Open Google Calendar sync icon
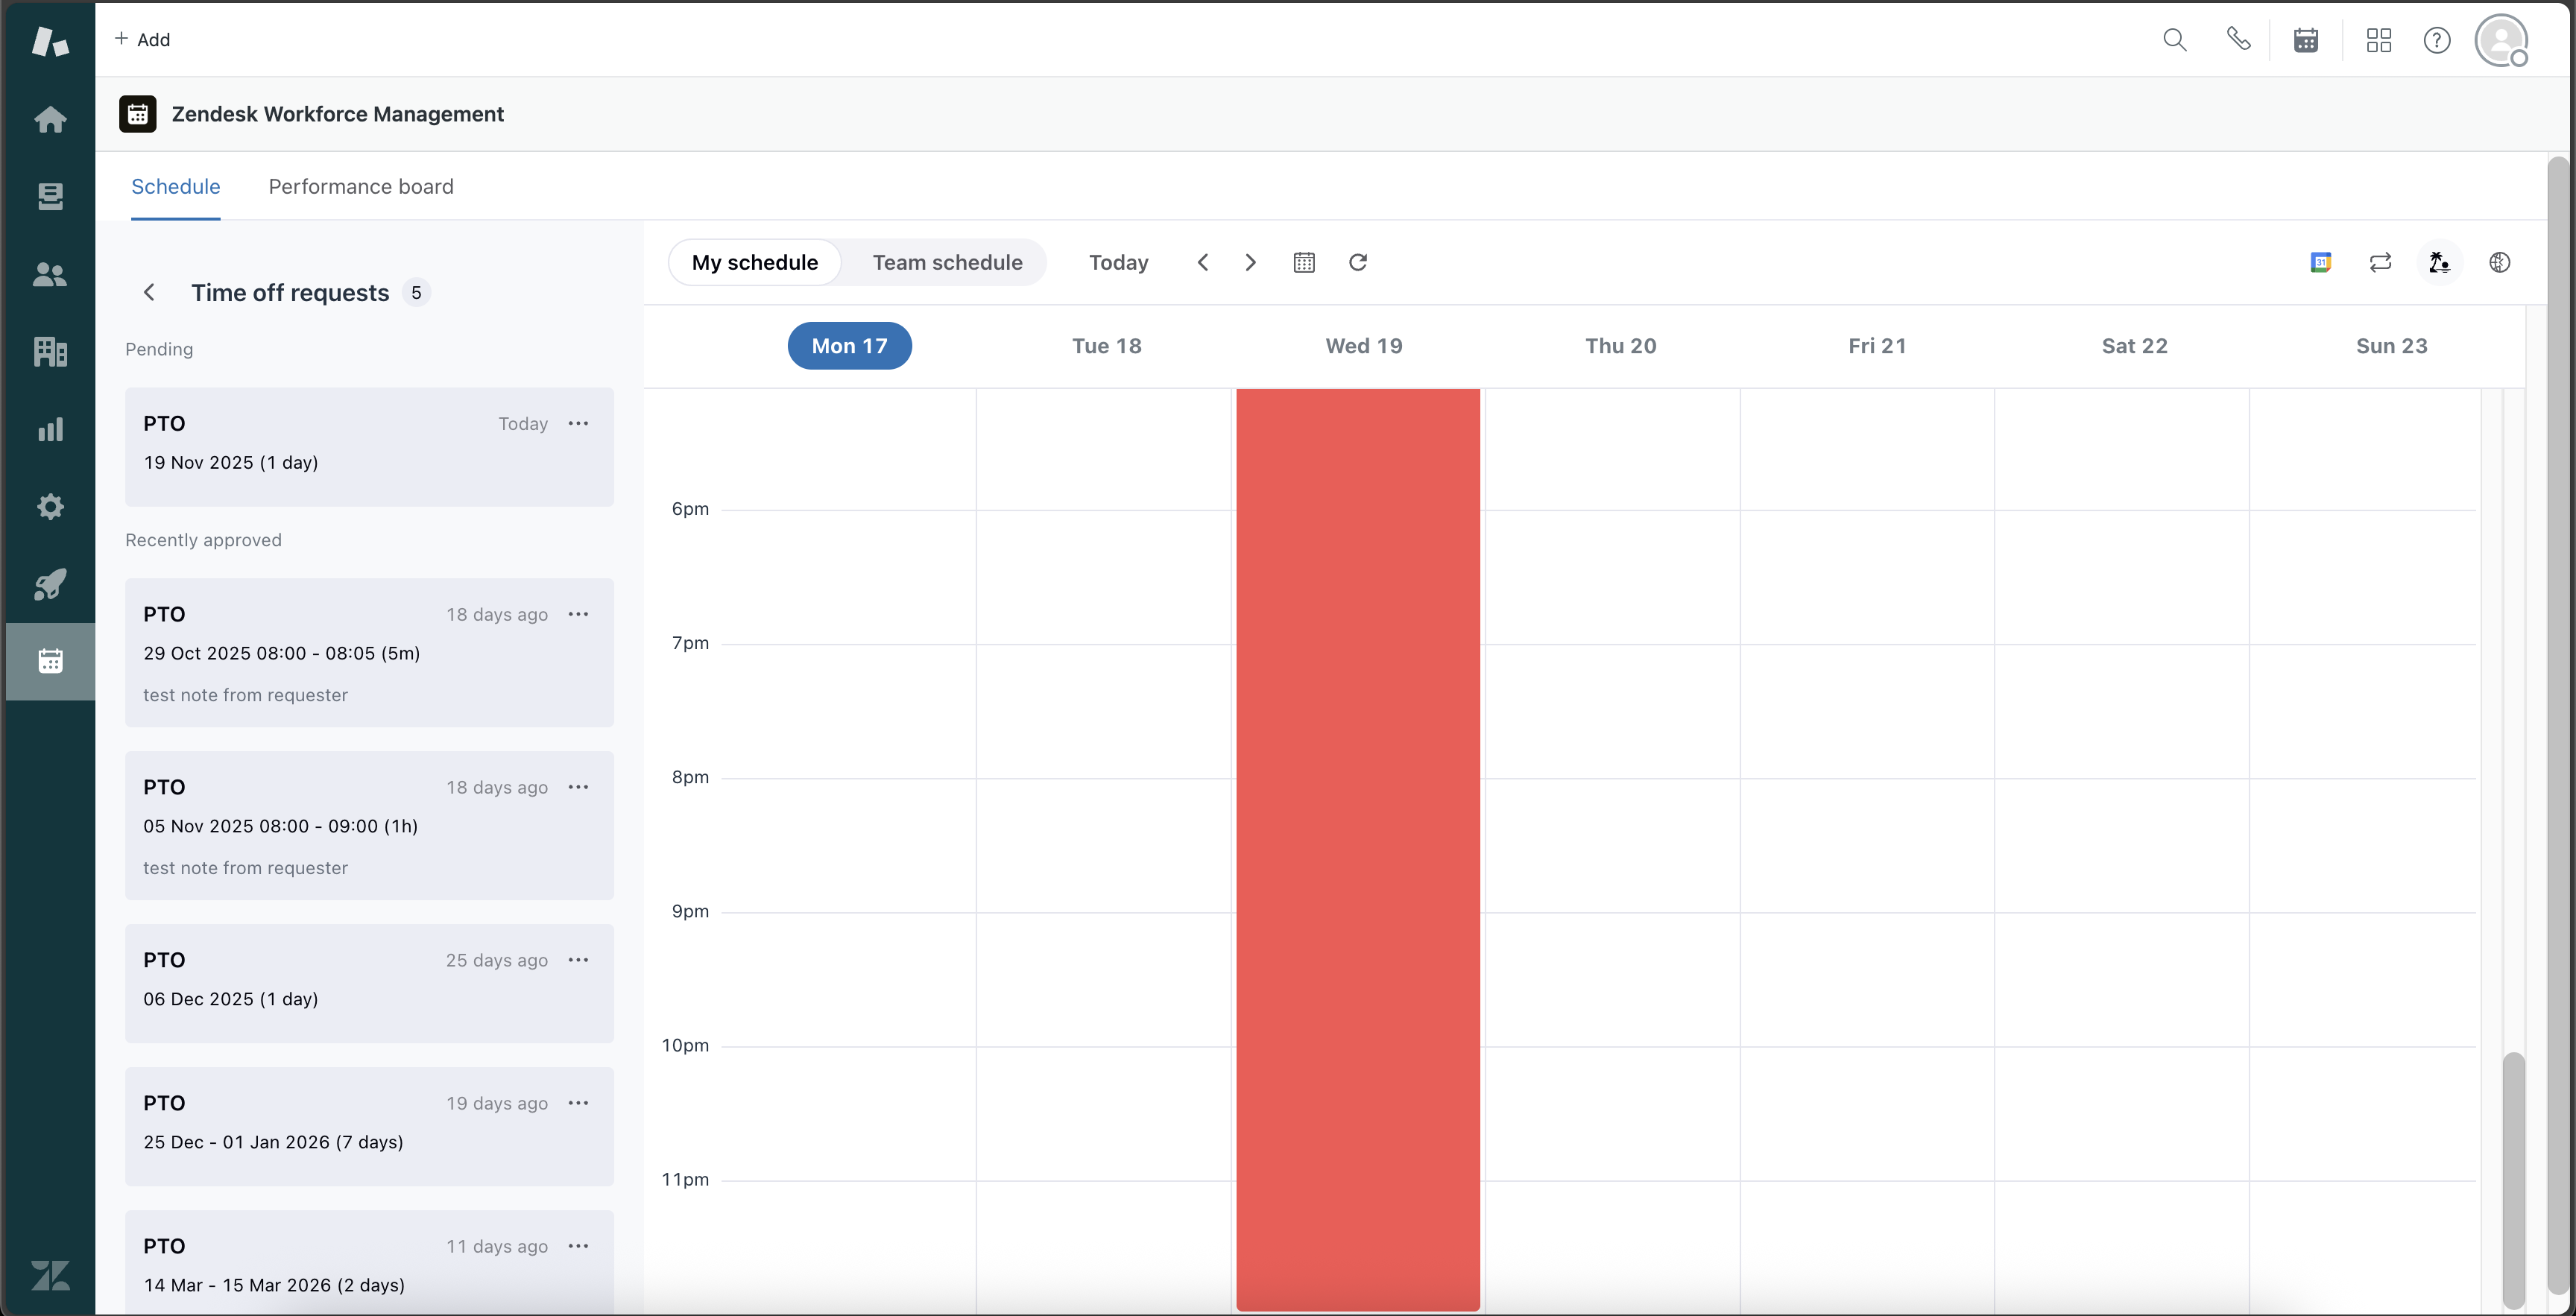Viewport: 2576px width, 1316px height. click(2321, 262)
